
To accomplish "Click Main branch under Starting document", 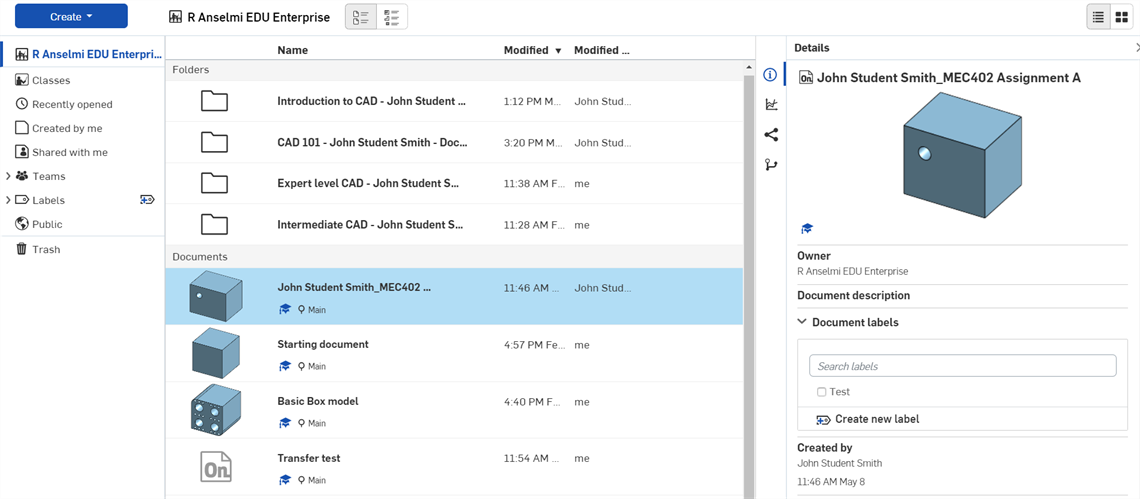I will (x=312, y=366).
